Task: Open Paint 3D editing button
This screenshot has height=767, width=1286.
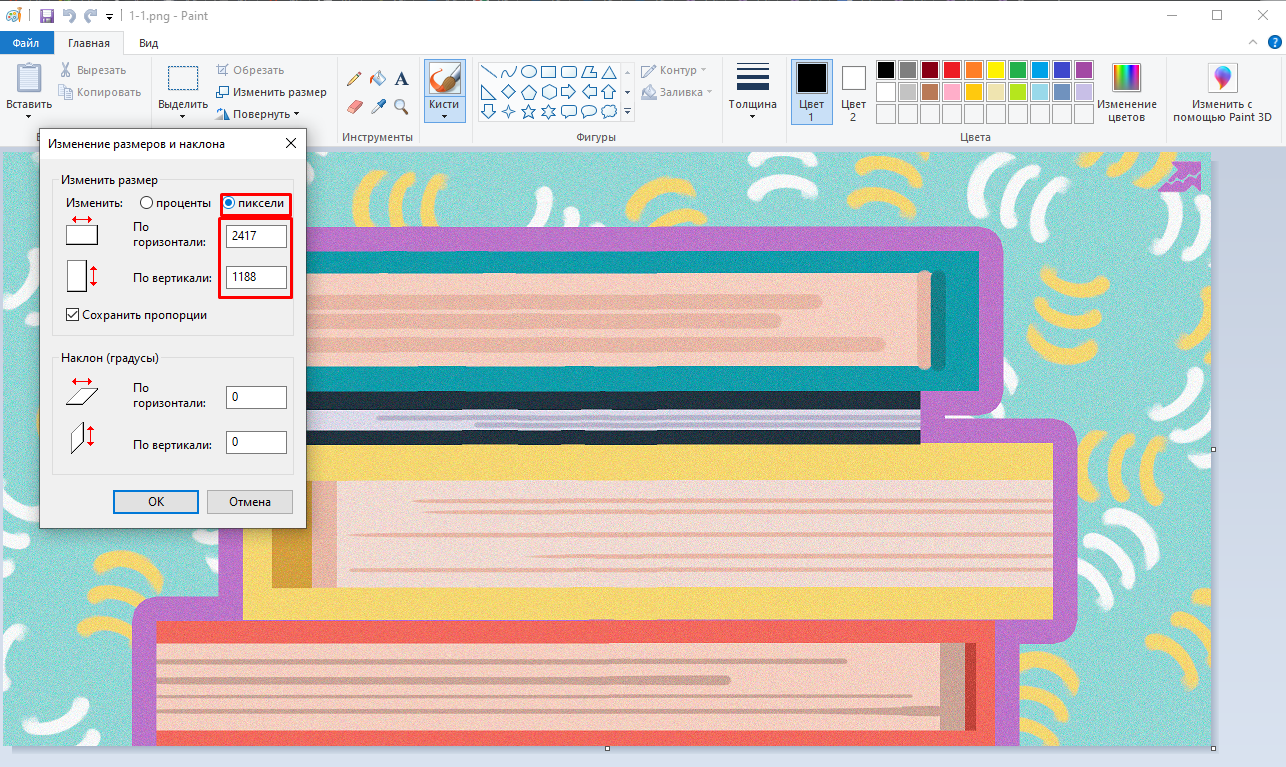Action: (1221, 92)
